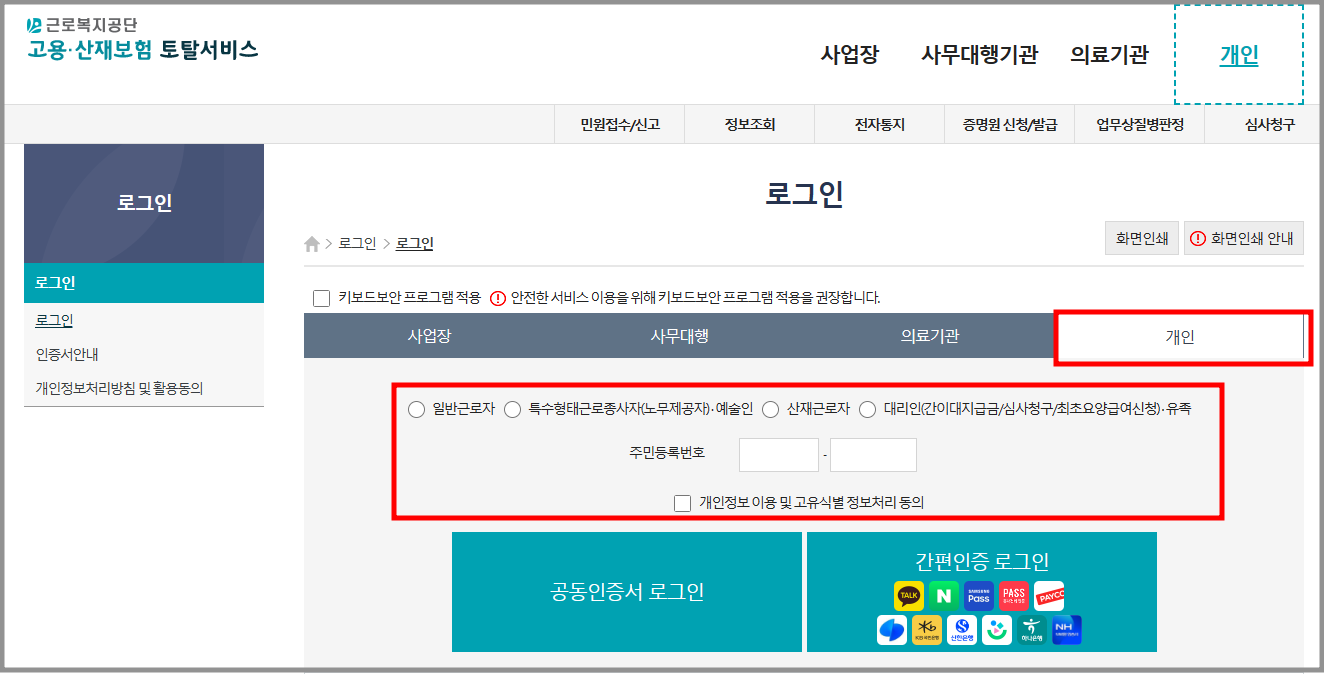1324x674 pixels.
Task: Click the 간편인증 로그인 heading button
Action: (x=982, y=562)
